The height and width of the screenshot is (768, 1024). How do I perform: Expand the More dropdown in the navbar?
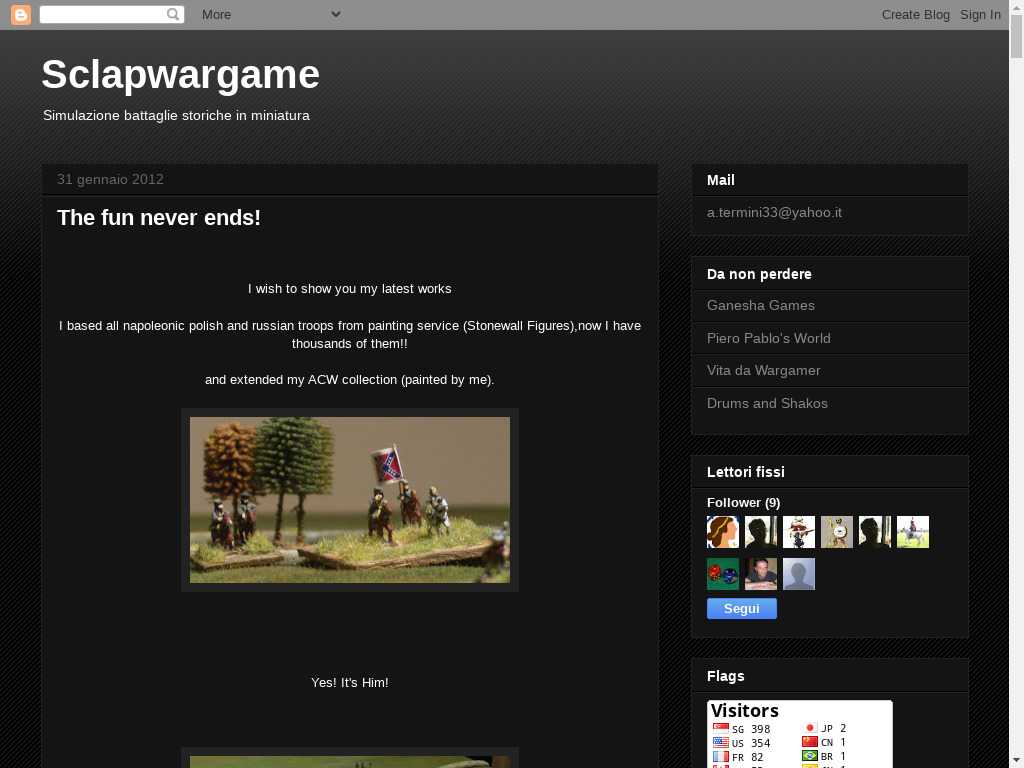[x=270, y=14]
